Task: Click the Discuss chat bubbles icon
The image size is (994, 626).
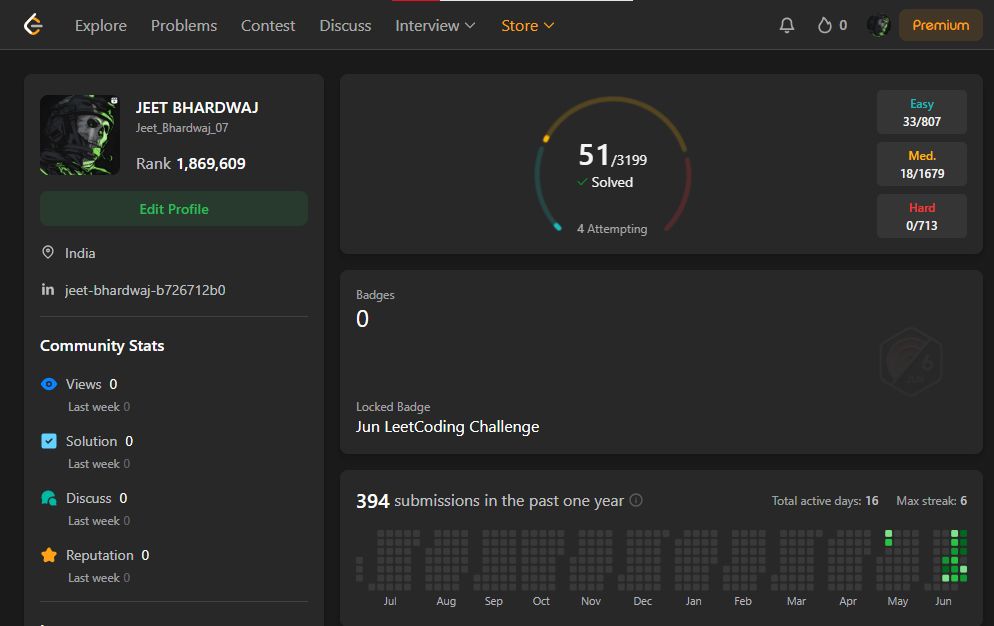Action: tap(49, 498)
